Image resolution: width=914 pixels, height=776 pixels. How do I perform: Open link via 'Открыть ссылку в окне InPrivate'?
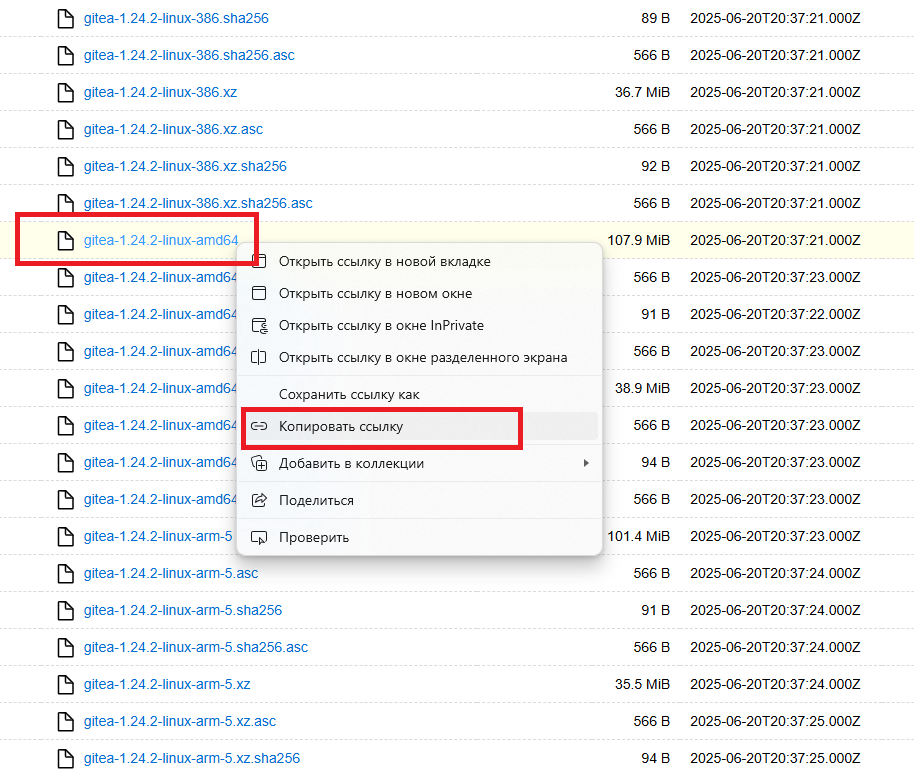coord(419,325)
